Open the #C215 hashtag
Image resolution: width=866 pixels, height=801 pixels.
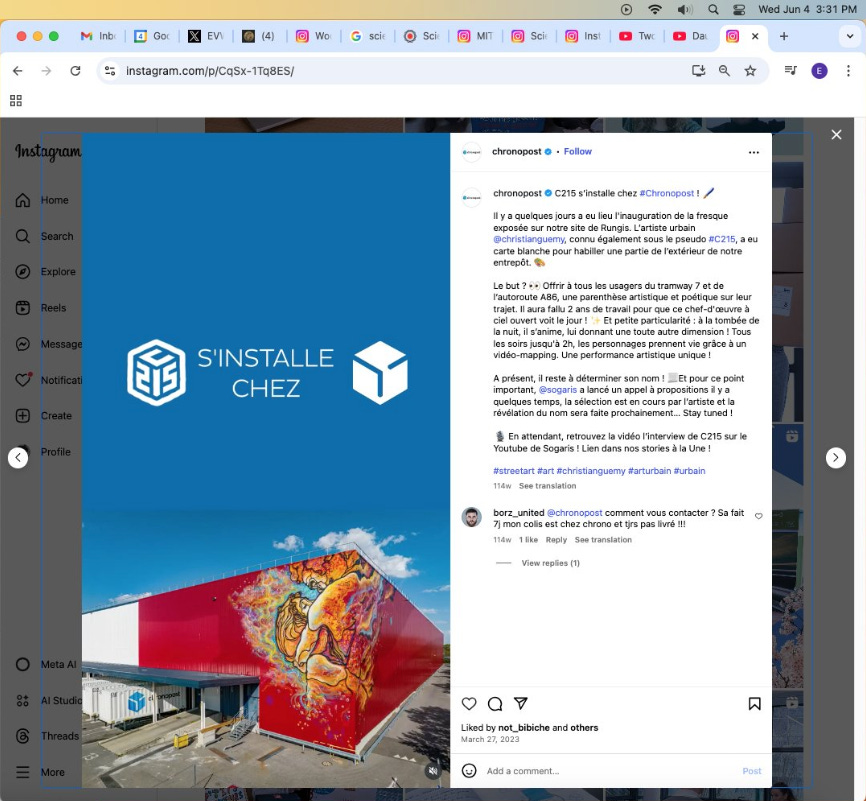(722, 239)
